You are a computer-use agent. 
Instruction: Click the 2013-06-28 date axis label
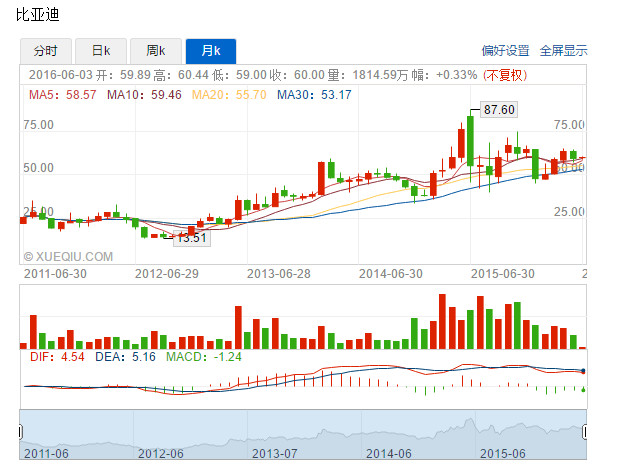(279, 274)
